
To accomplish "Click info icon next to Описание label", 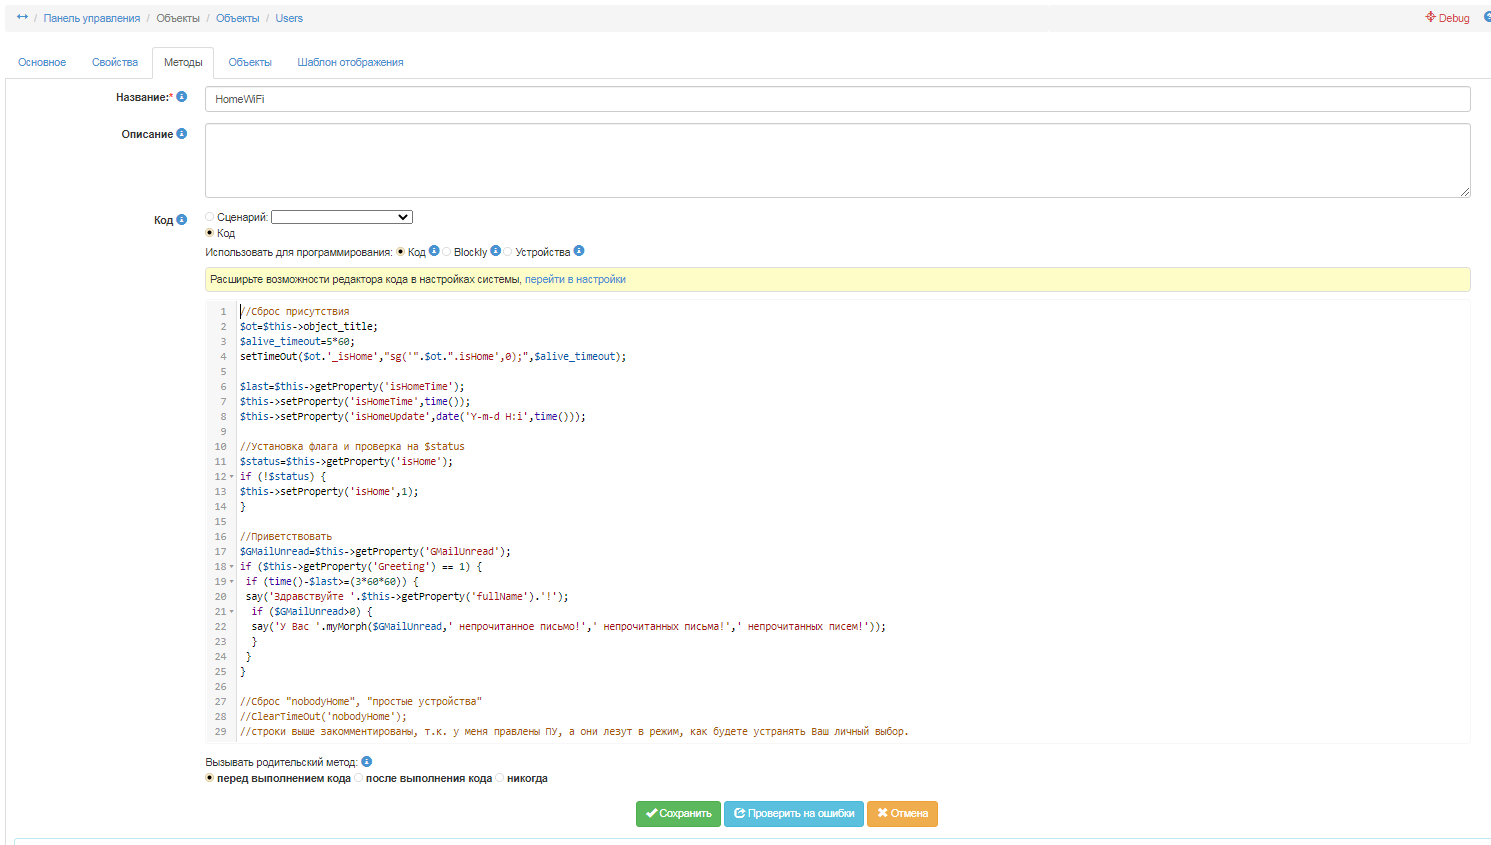I will 182,134.
